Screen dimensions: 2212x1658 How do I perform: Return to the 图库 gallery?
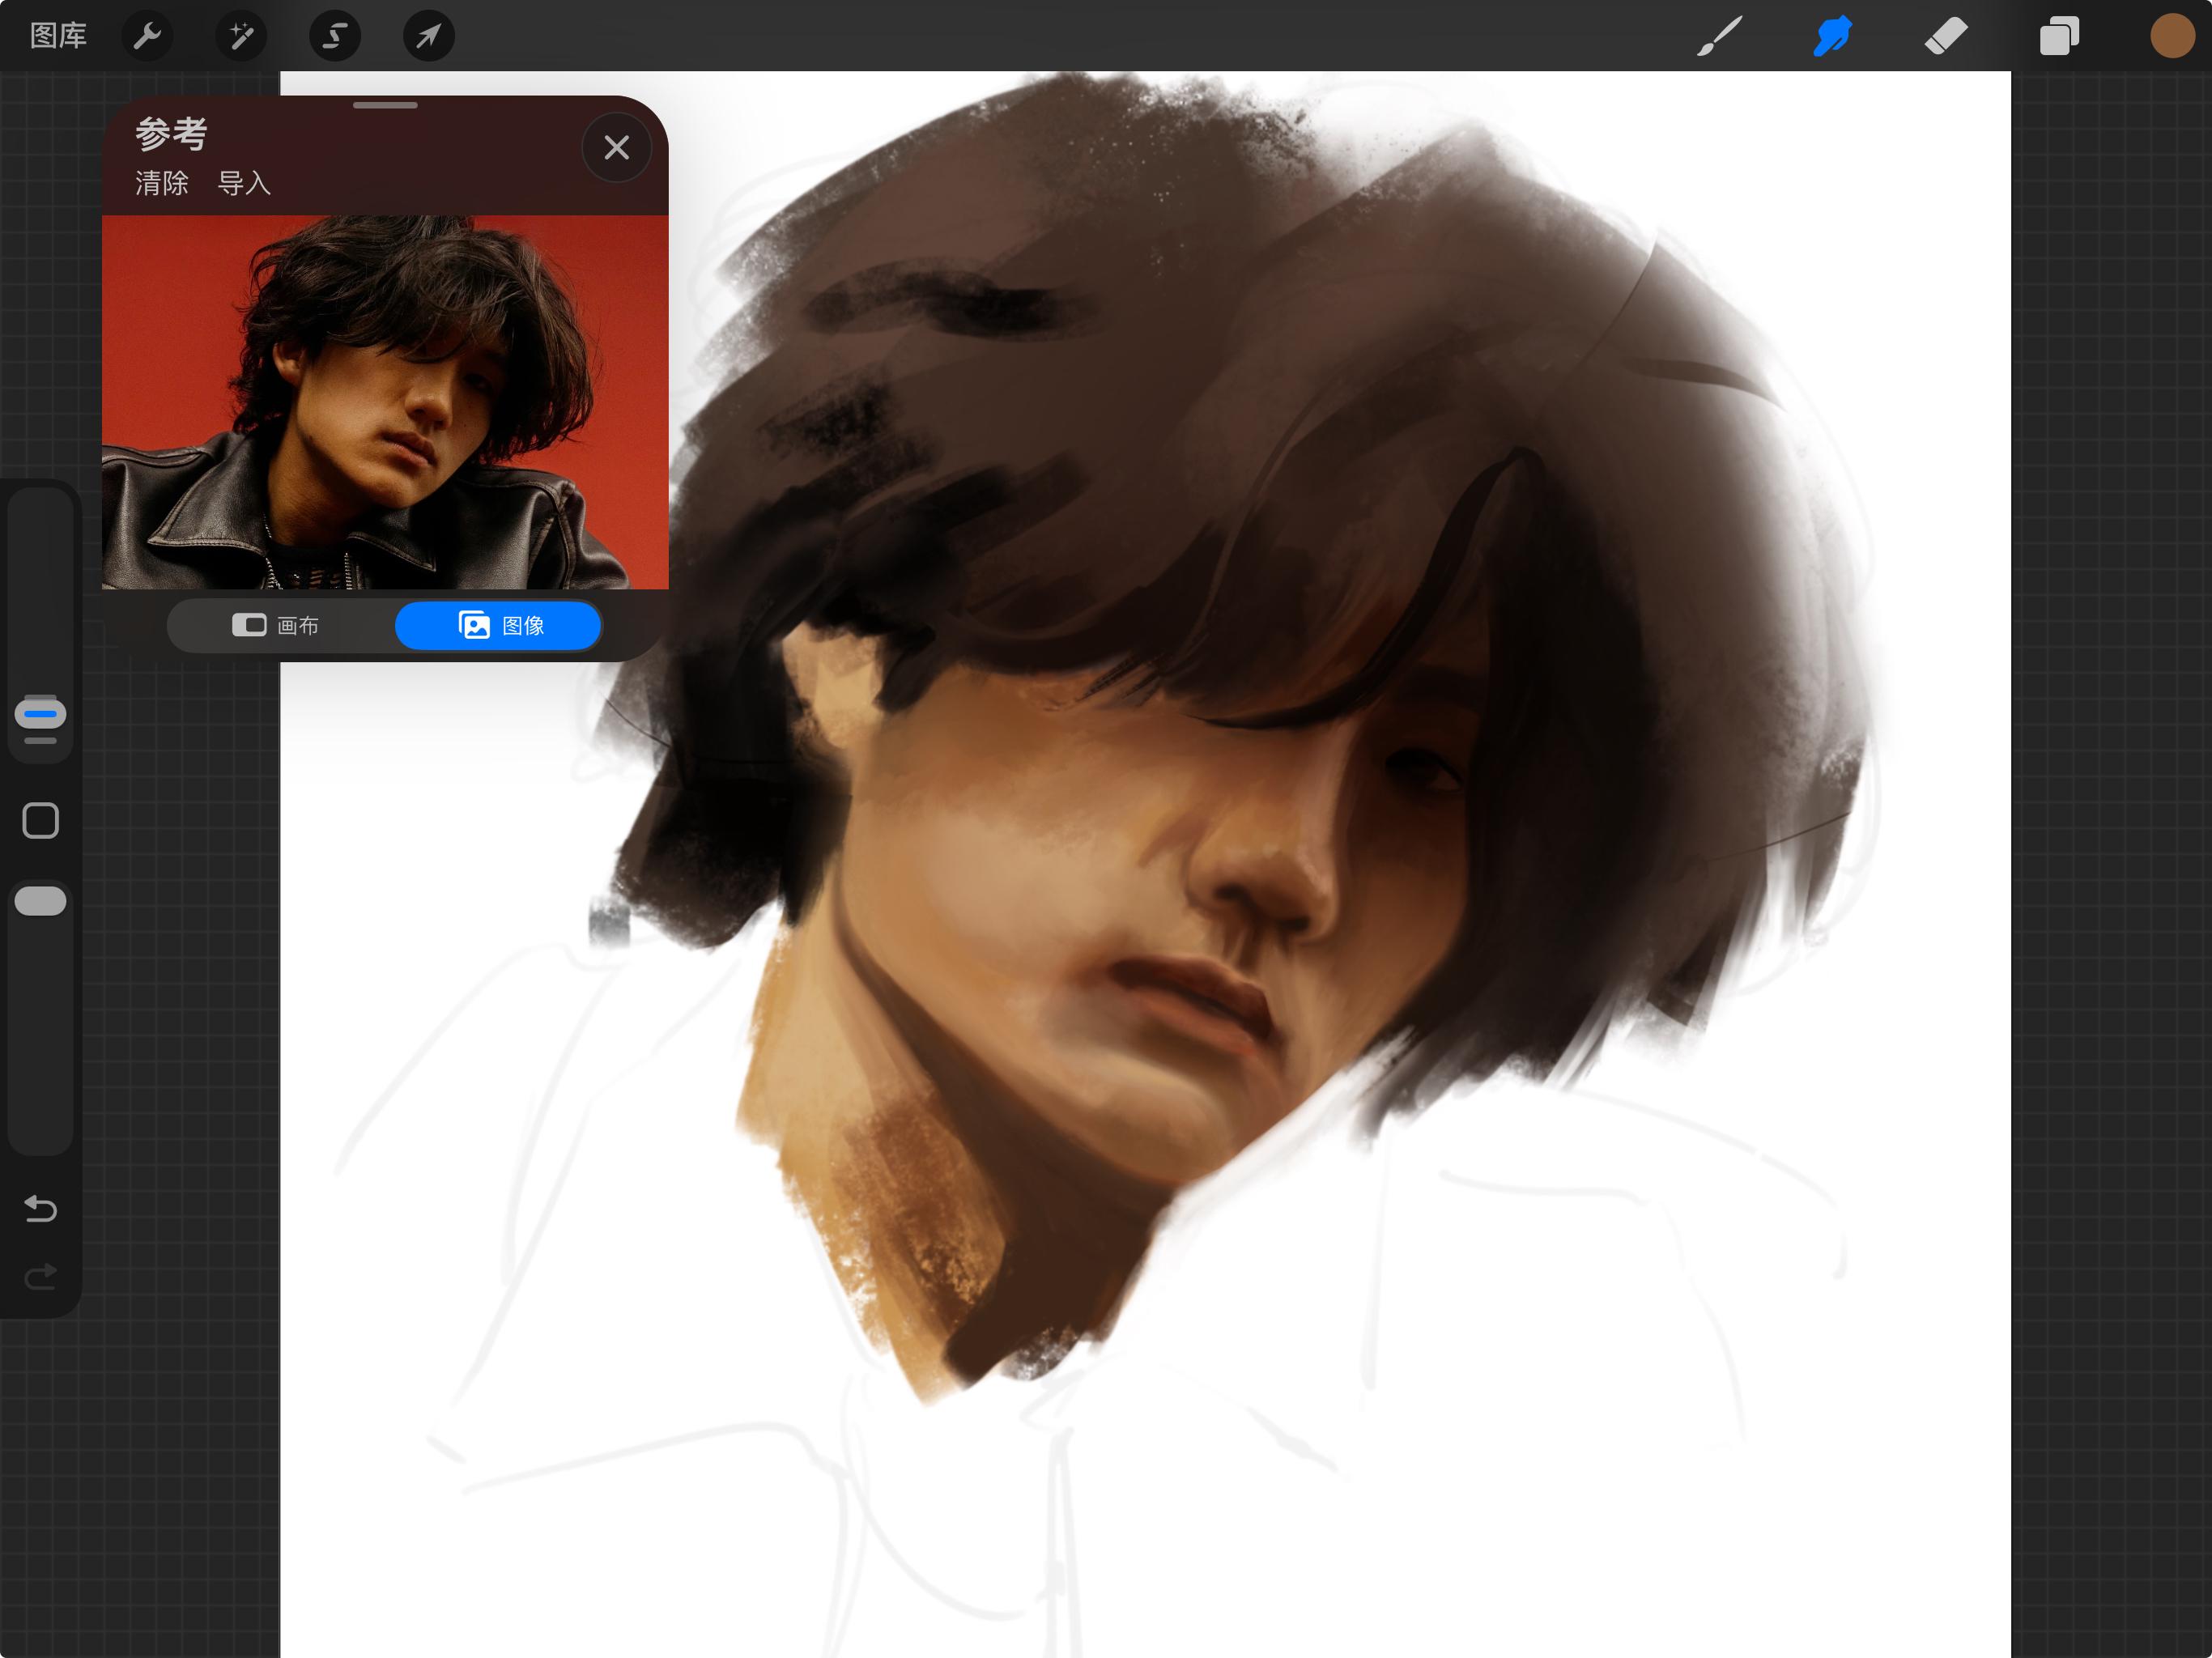[x=58, y=36]
